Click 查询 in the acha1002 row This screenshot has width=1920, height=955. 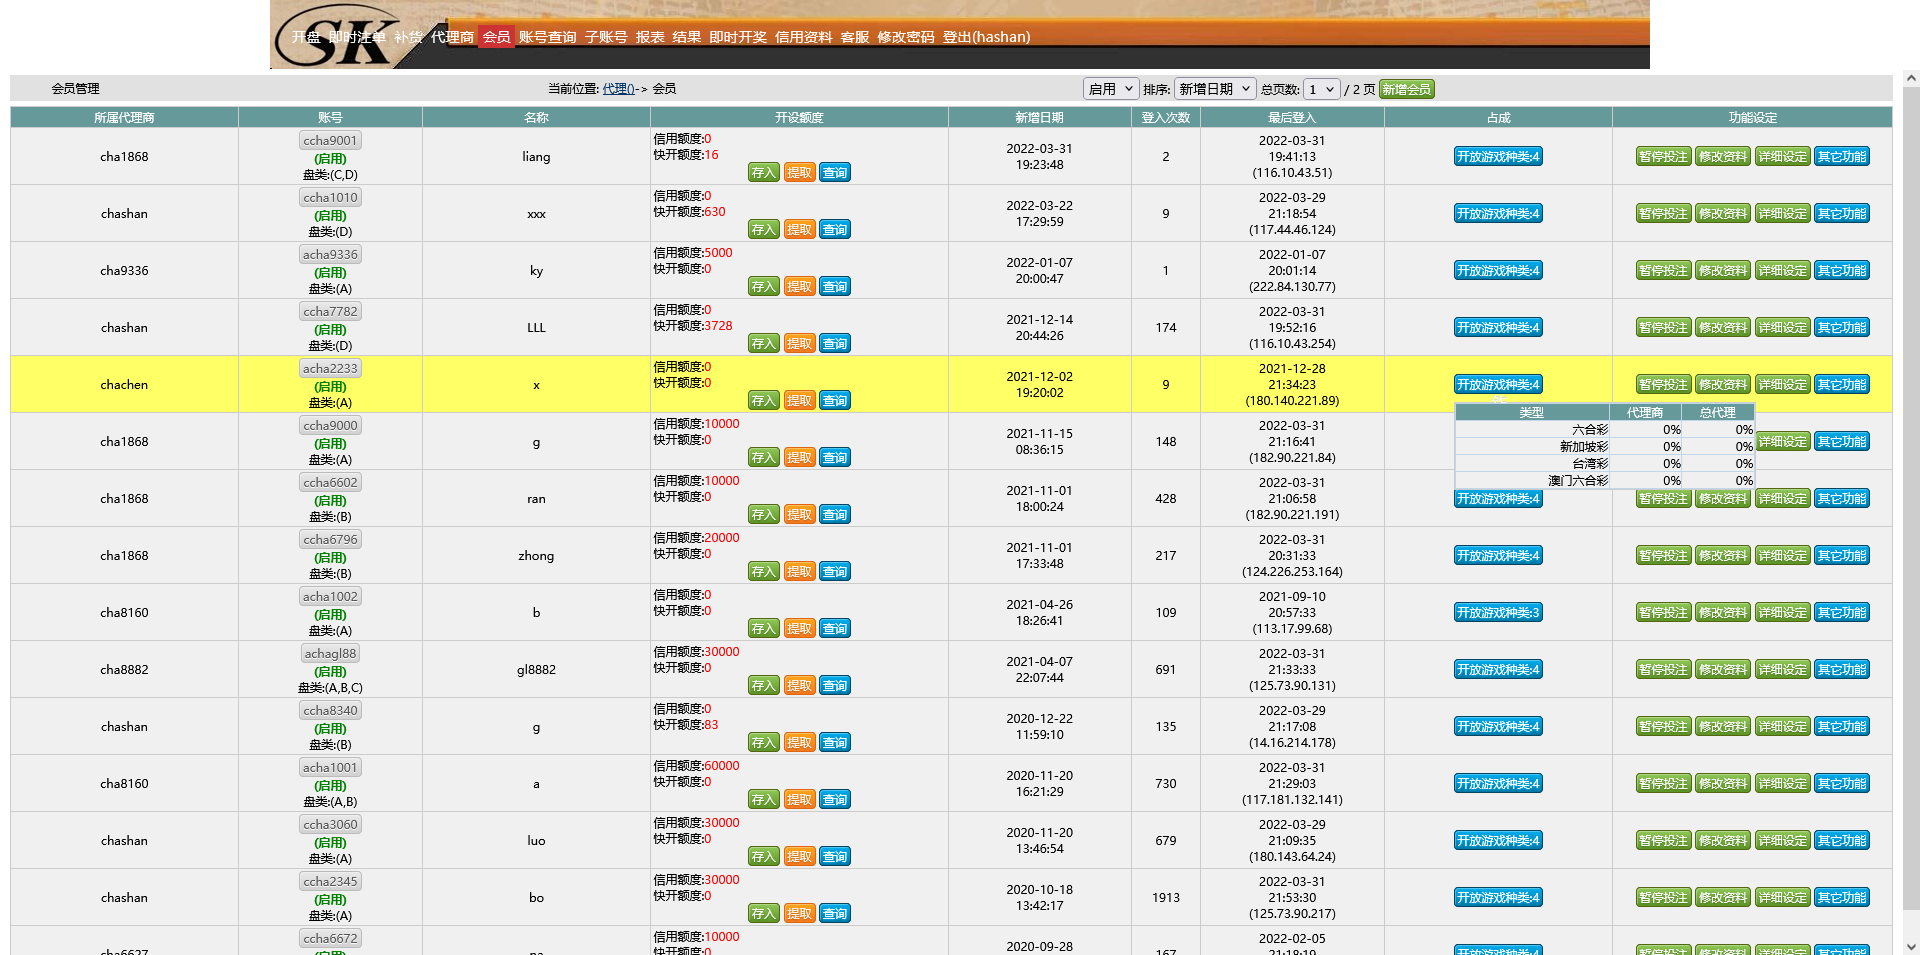click(835, 629)
